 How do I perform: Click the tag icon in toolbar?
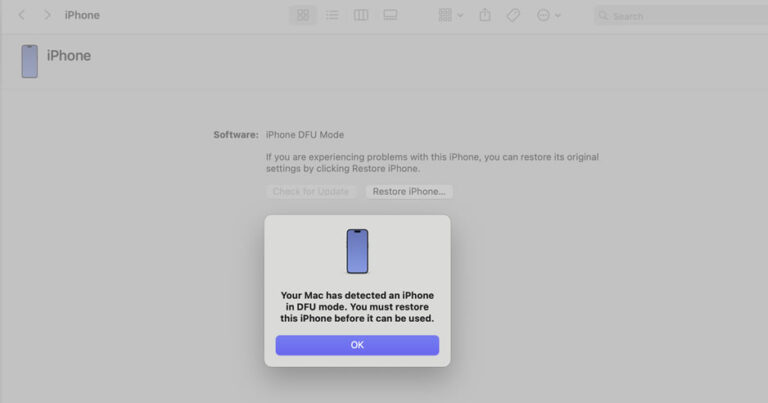click(513, 15)
